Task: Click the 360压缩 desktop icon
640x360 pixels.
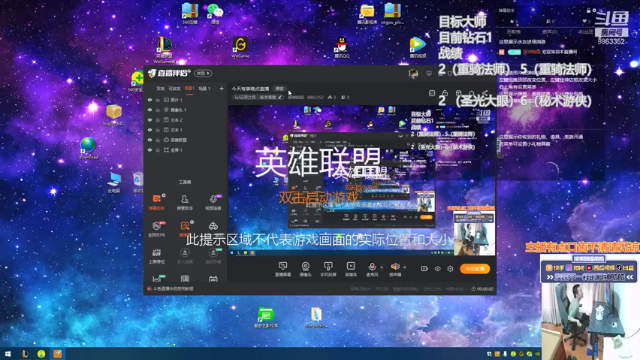Action: point(190,13)
